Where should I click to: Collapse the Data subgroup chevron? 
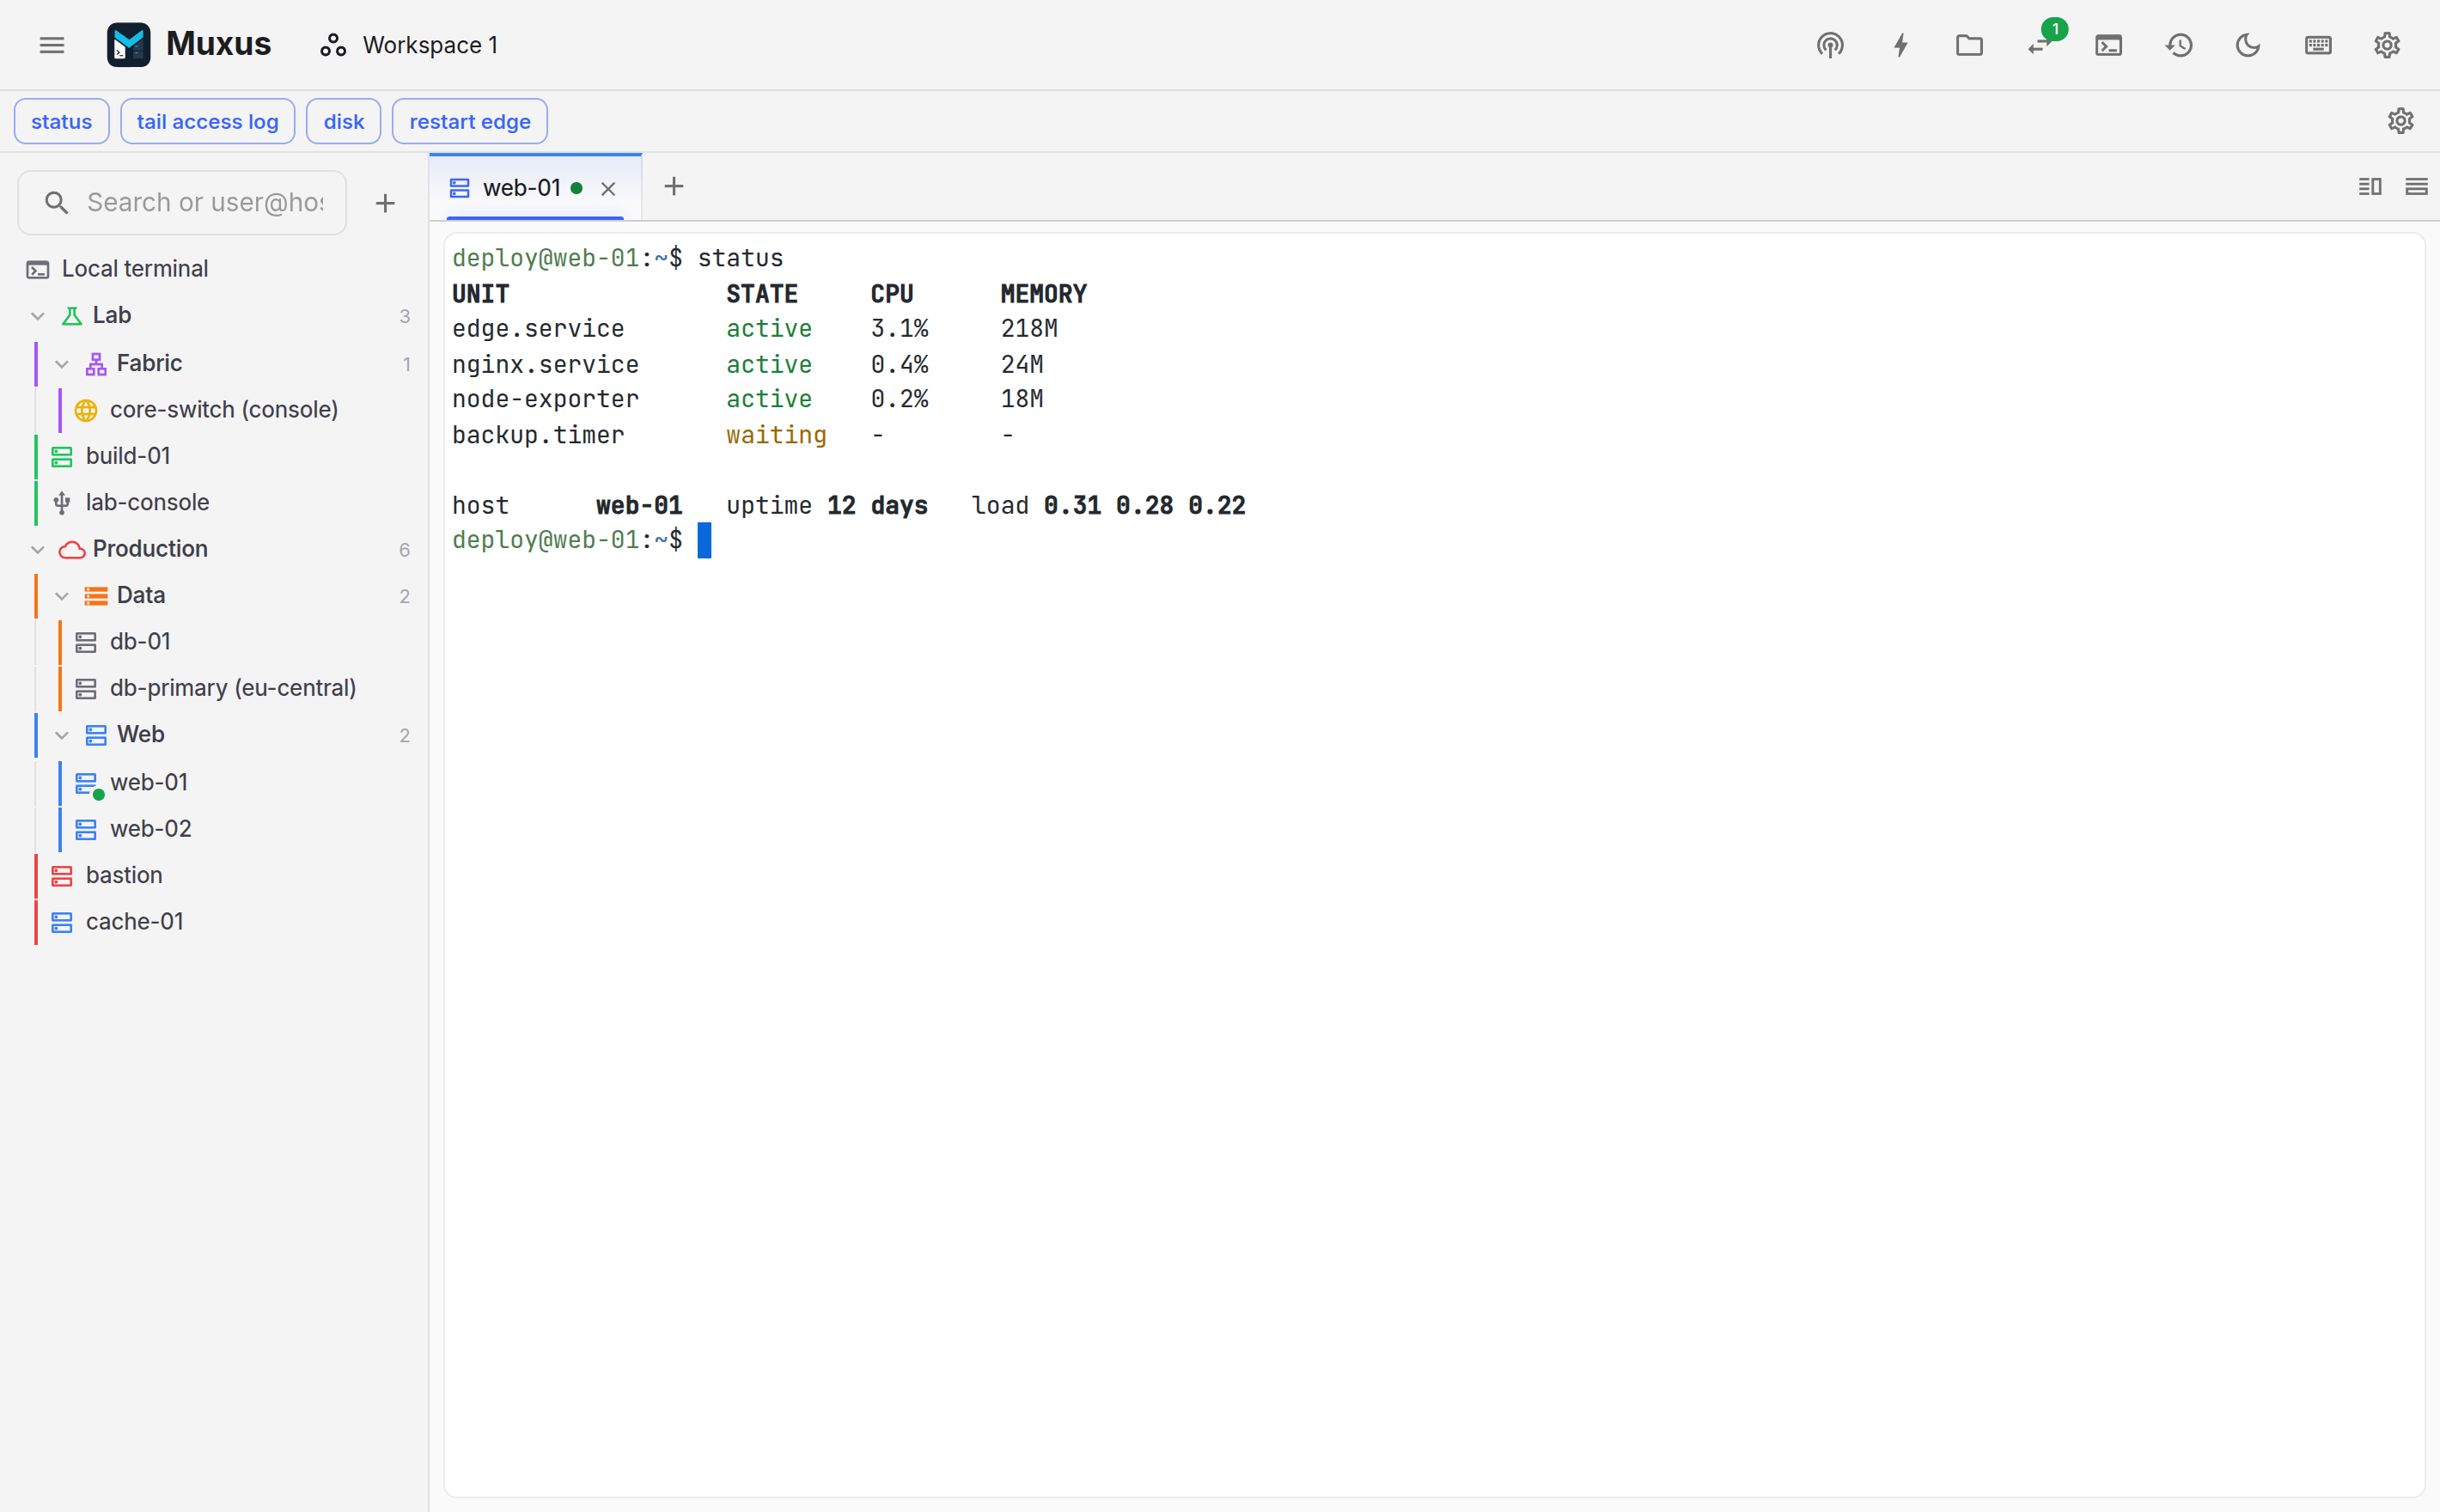(x=62, y=596)
